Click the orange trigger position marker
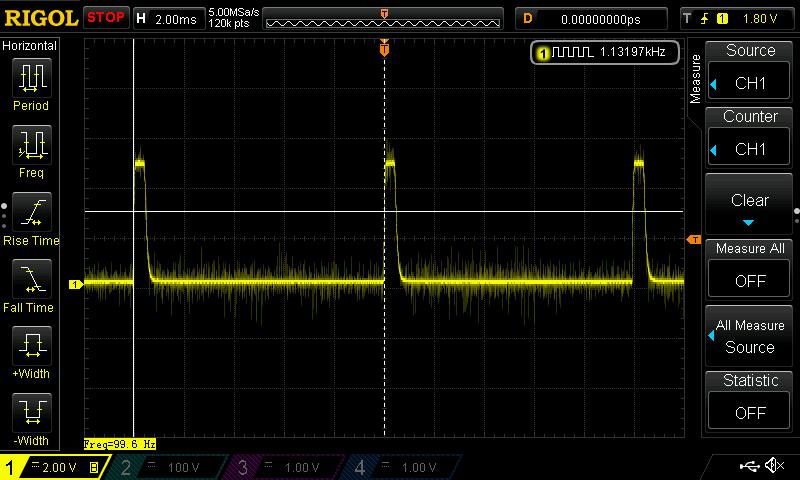Image resolution: width=800 pixels, height=480 pixels. point(385,49)
